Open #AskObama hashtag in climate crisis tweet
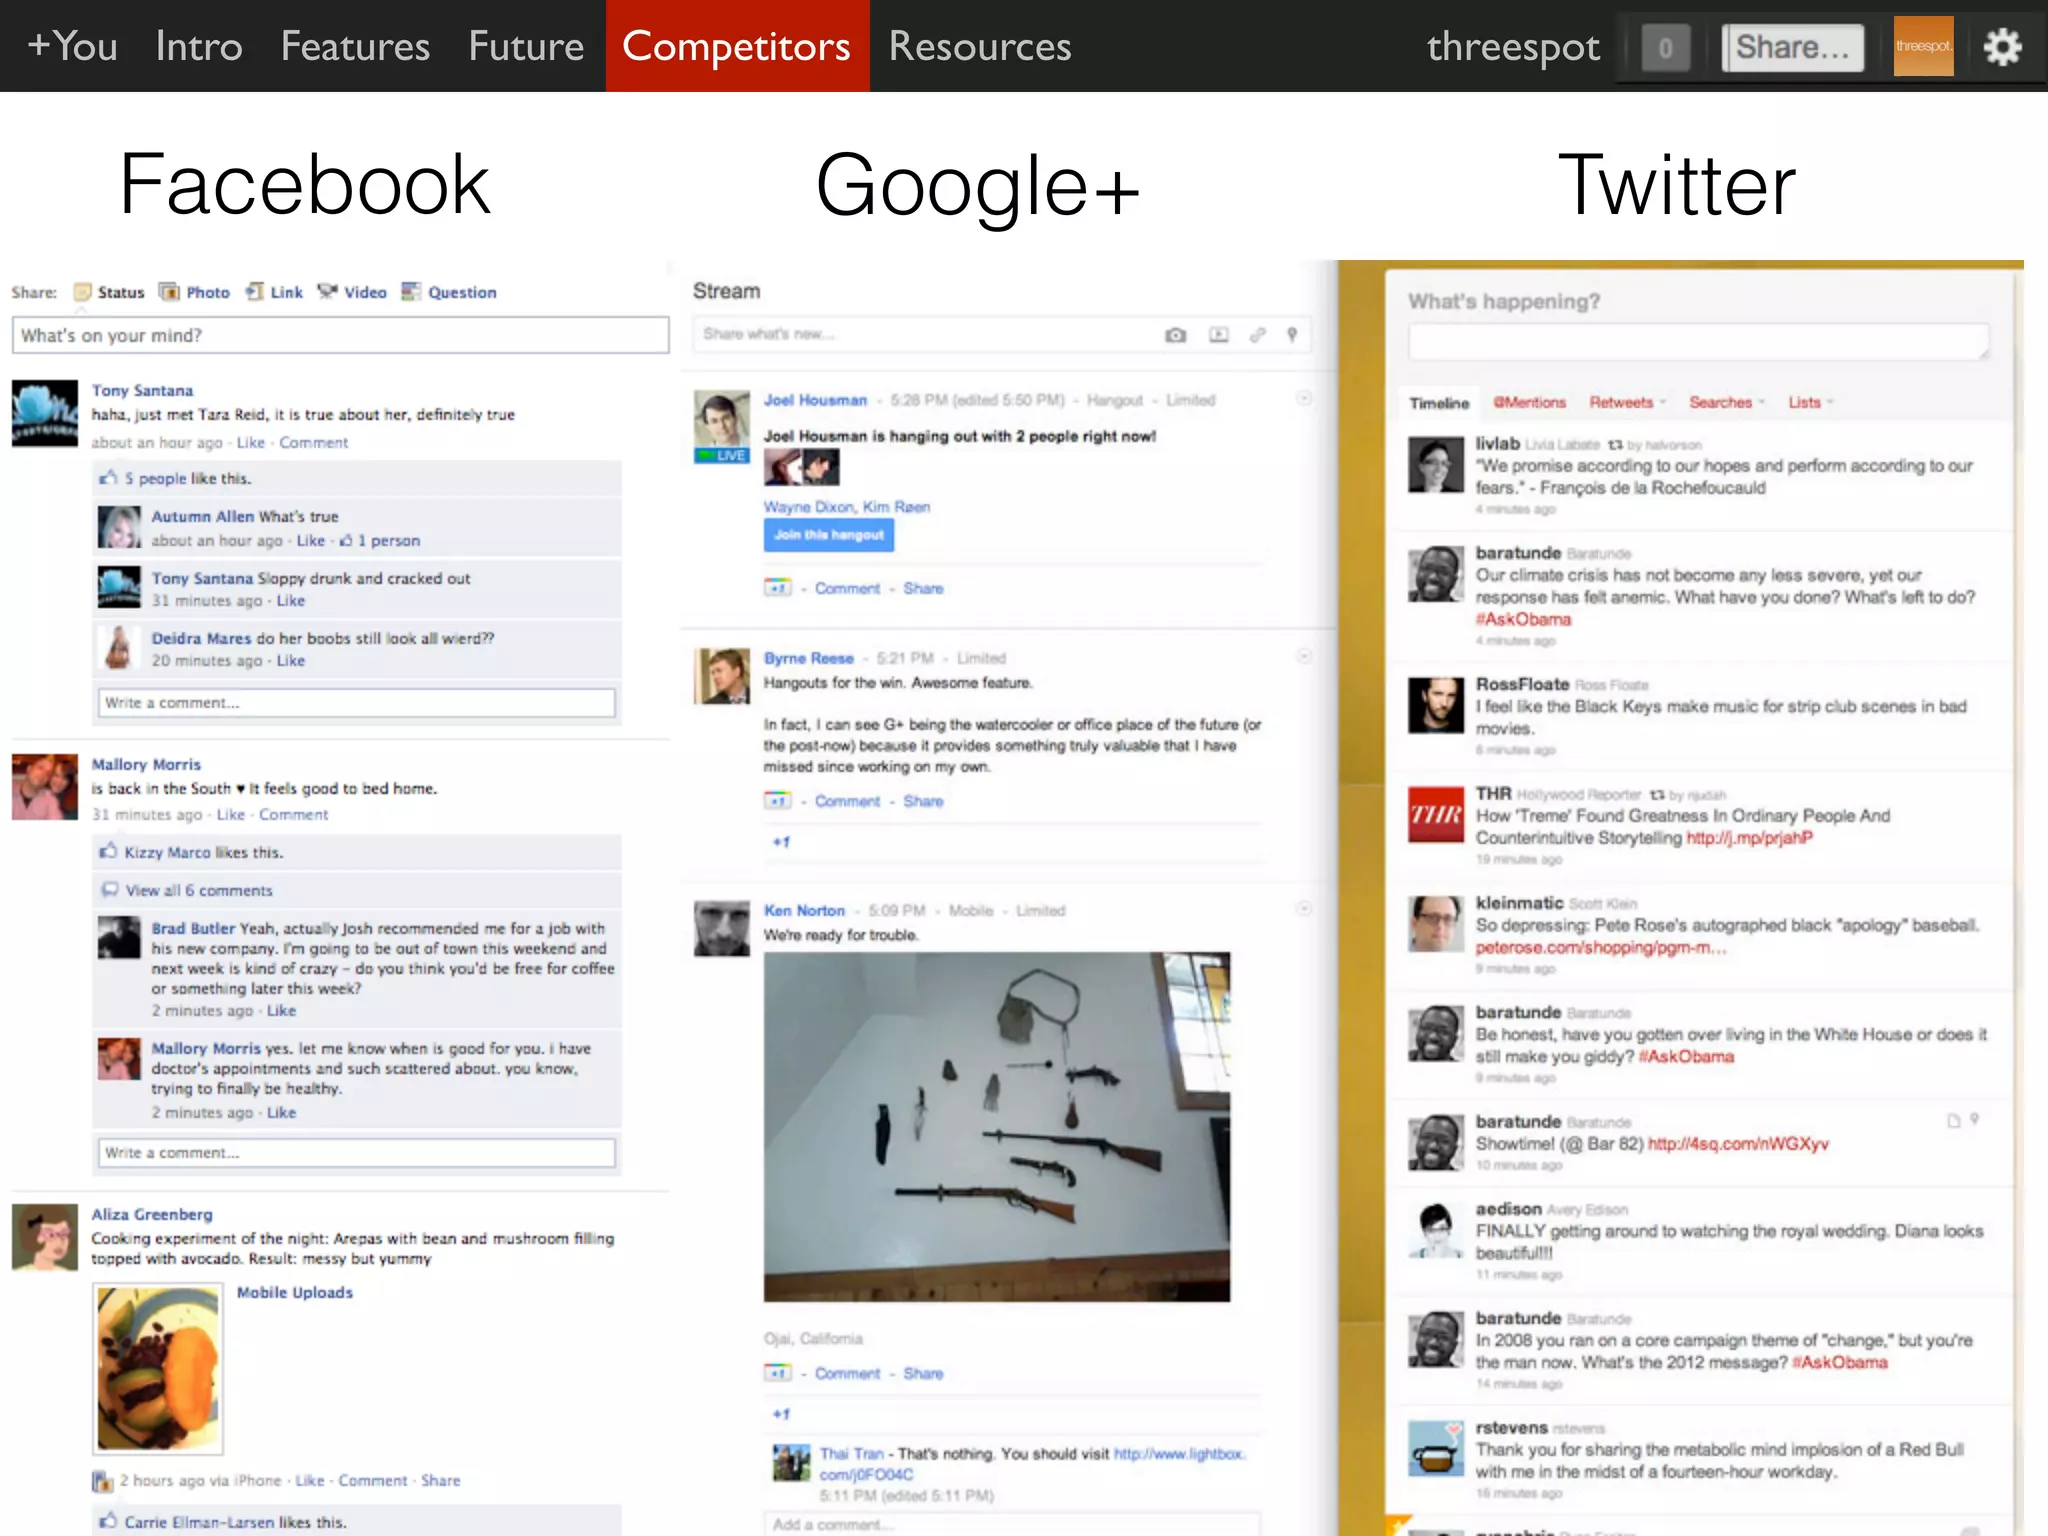 (x=1523, y=619)
